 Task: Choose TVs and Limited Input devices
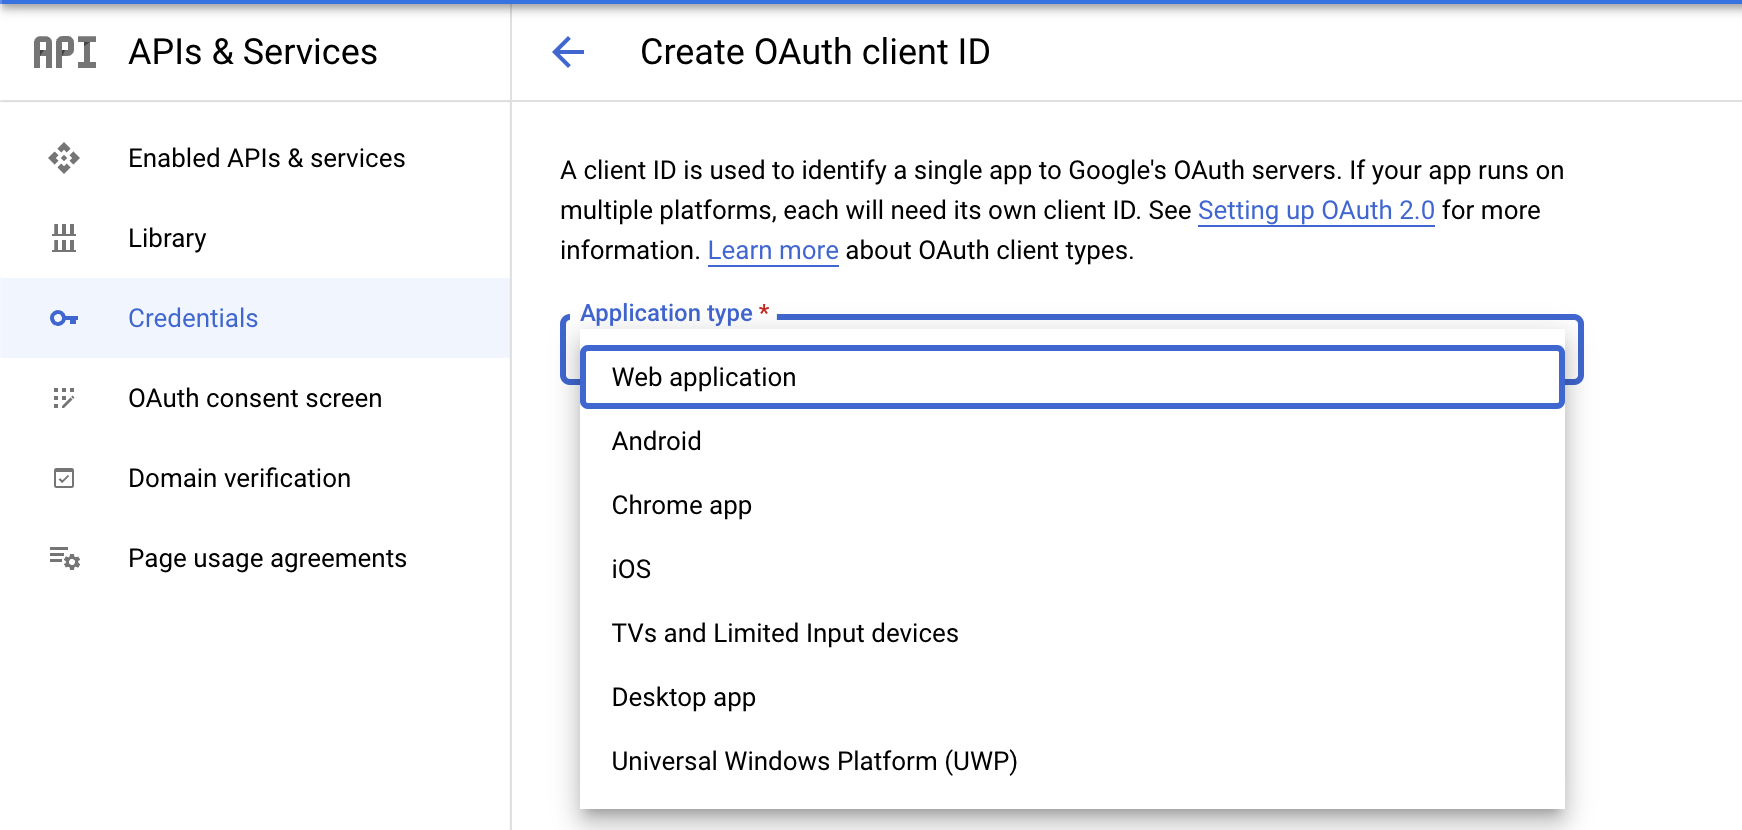pyautogui.click(x=784, y=633)
